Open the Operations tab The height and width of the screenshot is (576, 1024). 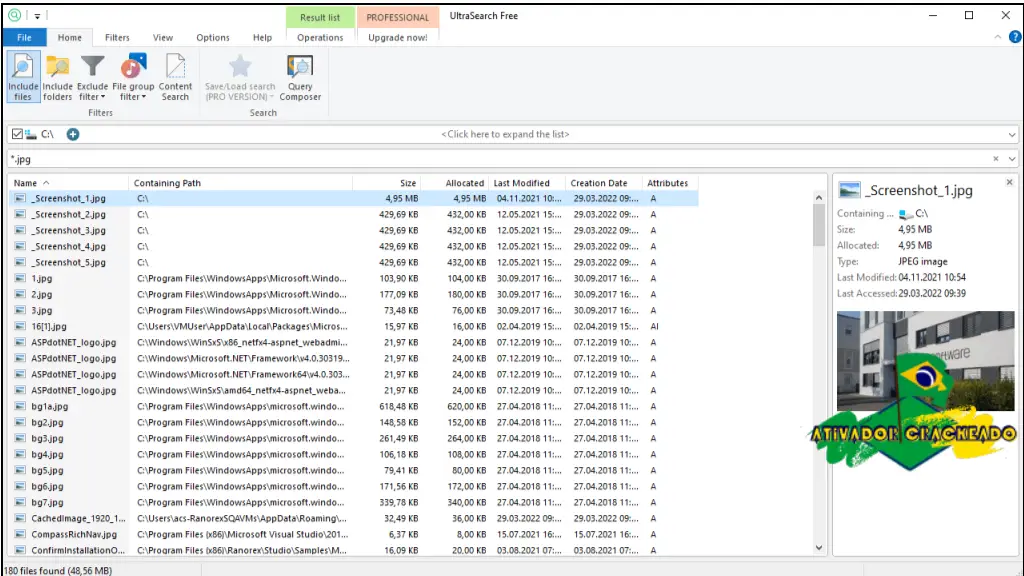pos(320,37)
